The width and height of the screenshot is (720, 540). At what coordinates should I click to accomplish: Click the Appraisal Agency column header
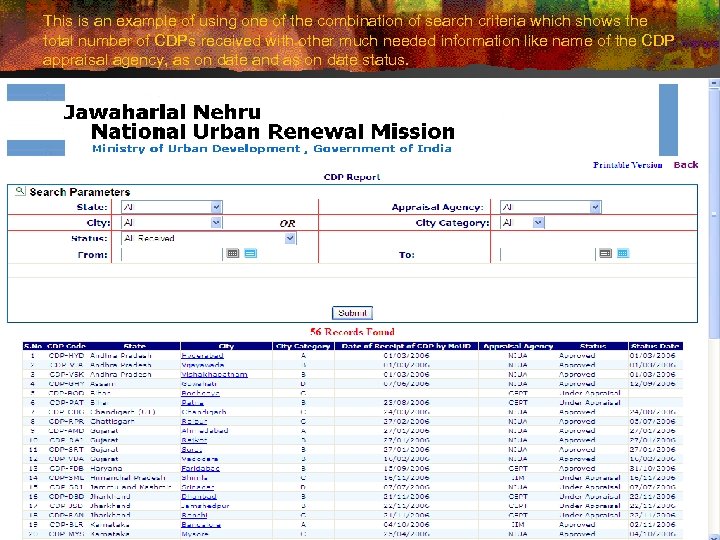pyautogui.click(x=518, y=346)
